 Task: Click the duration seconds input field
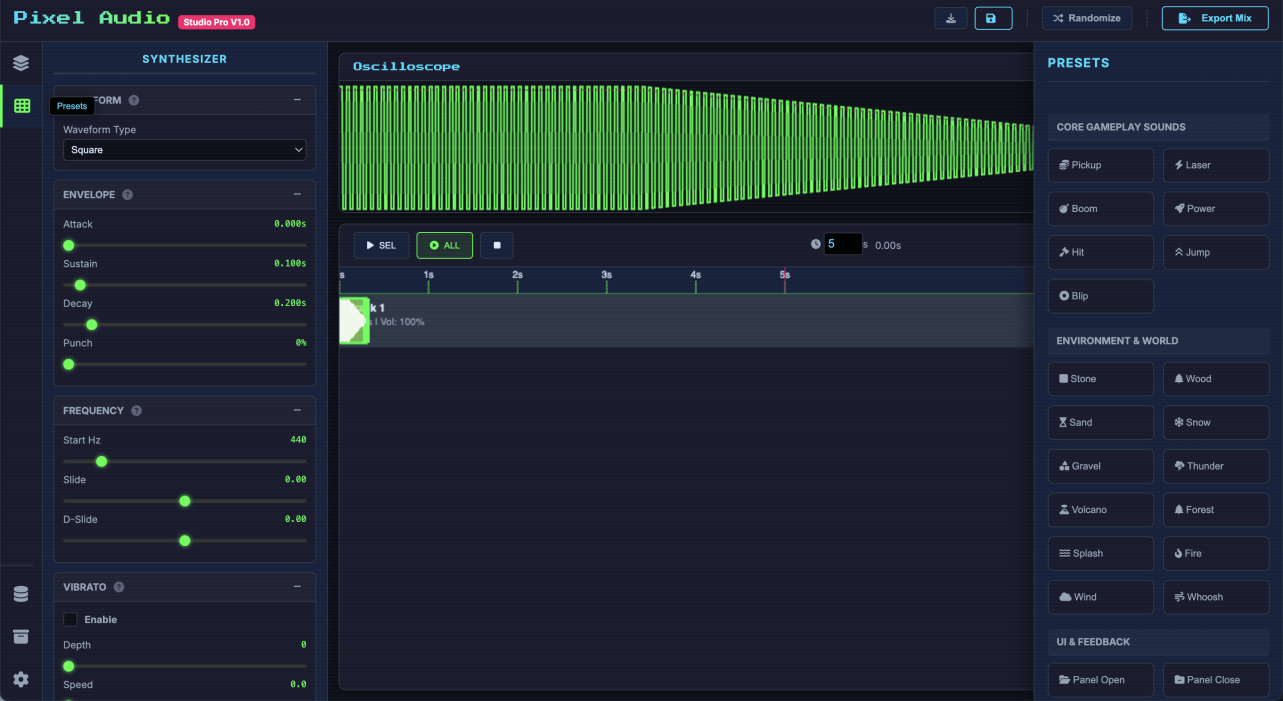pos(843,244)
